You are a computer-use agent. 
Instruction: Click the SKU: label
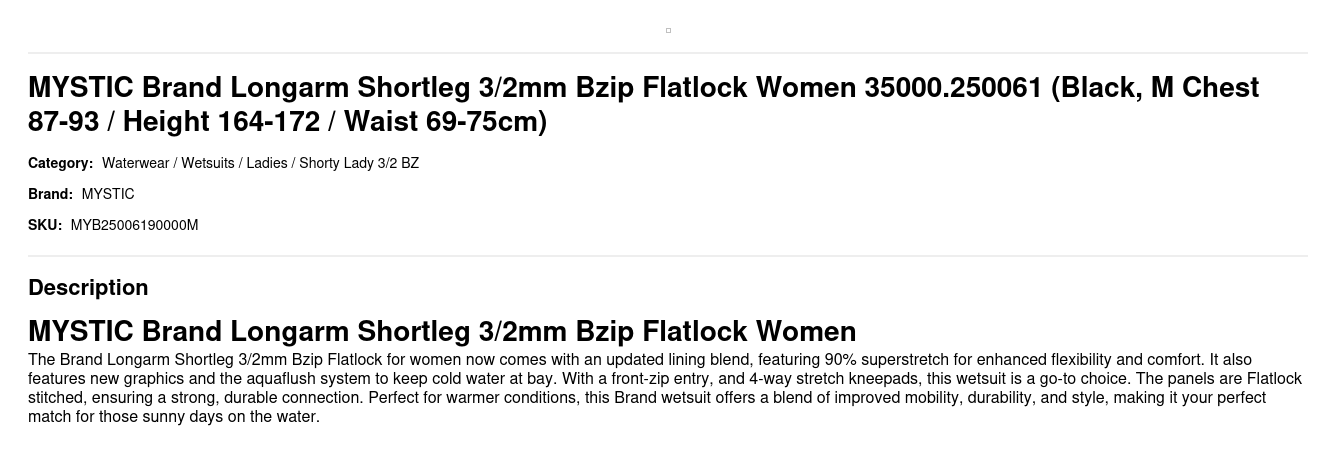coord(45,225)
